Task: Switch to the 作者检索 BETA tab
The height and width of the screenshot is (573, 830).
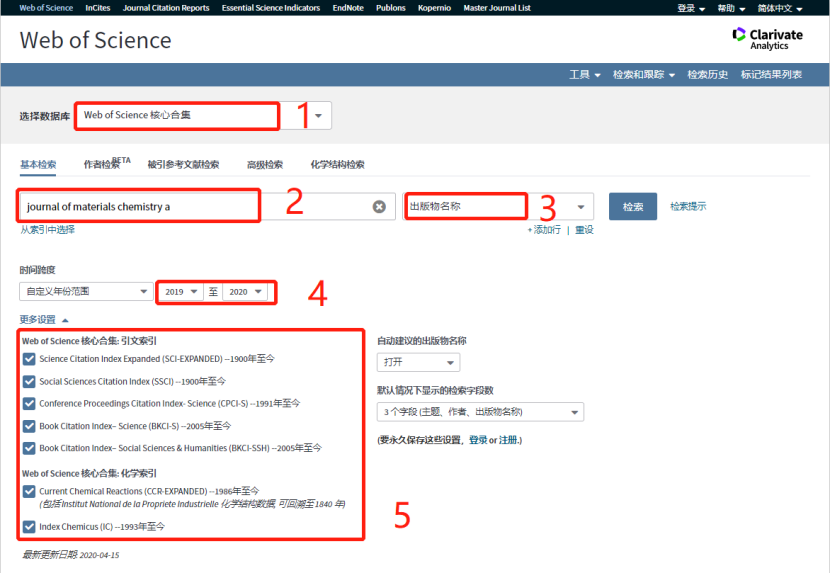Action: point(107,164)
